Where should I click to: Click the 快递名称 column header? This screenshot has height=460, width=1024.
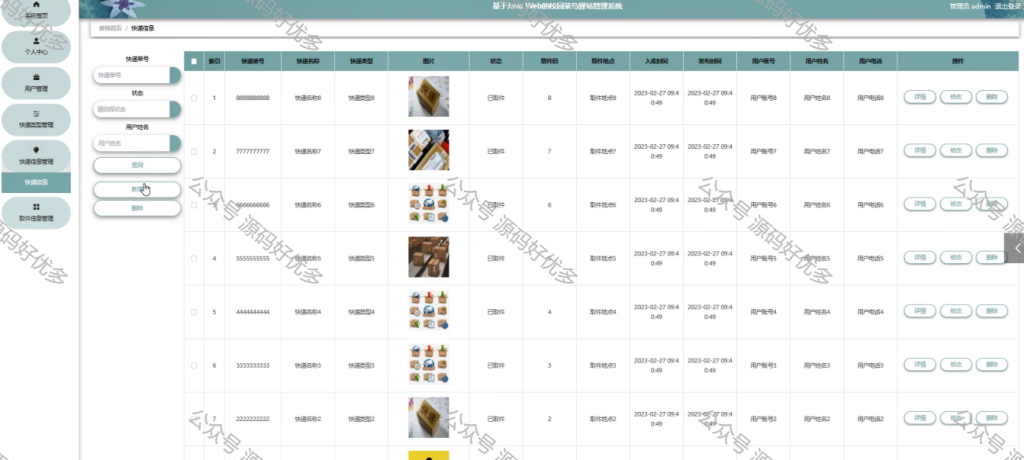click(308, 61)
